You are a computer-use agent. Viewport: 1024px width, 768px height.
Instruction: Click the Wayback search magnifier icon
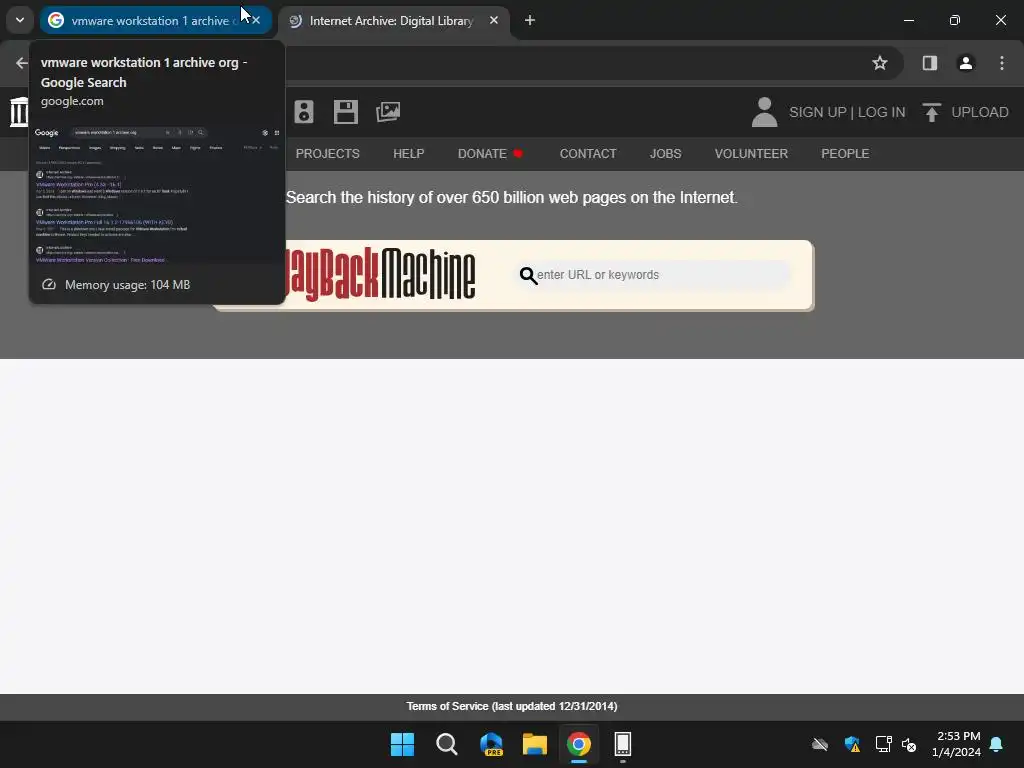coord(528,276)
